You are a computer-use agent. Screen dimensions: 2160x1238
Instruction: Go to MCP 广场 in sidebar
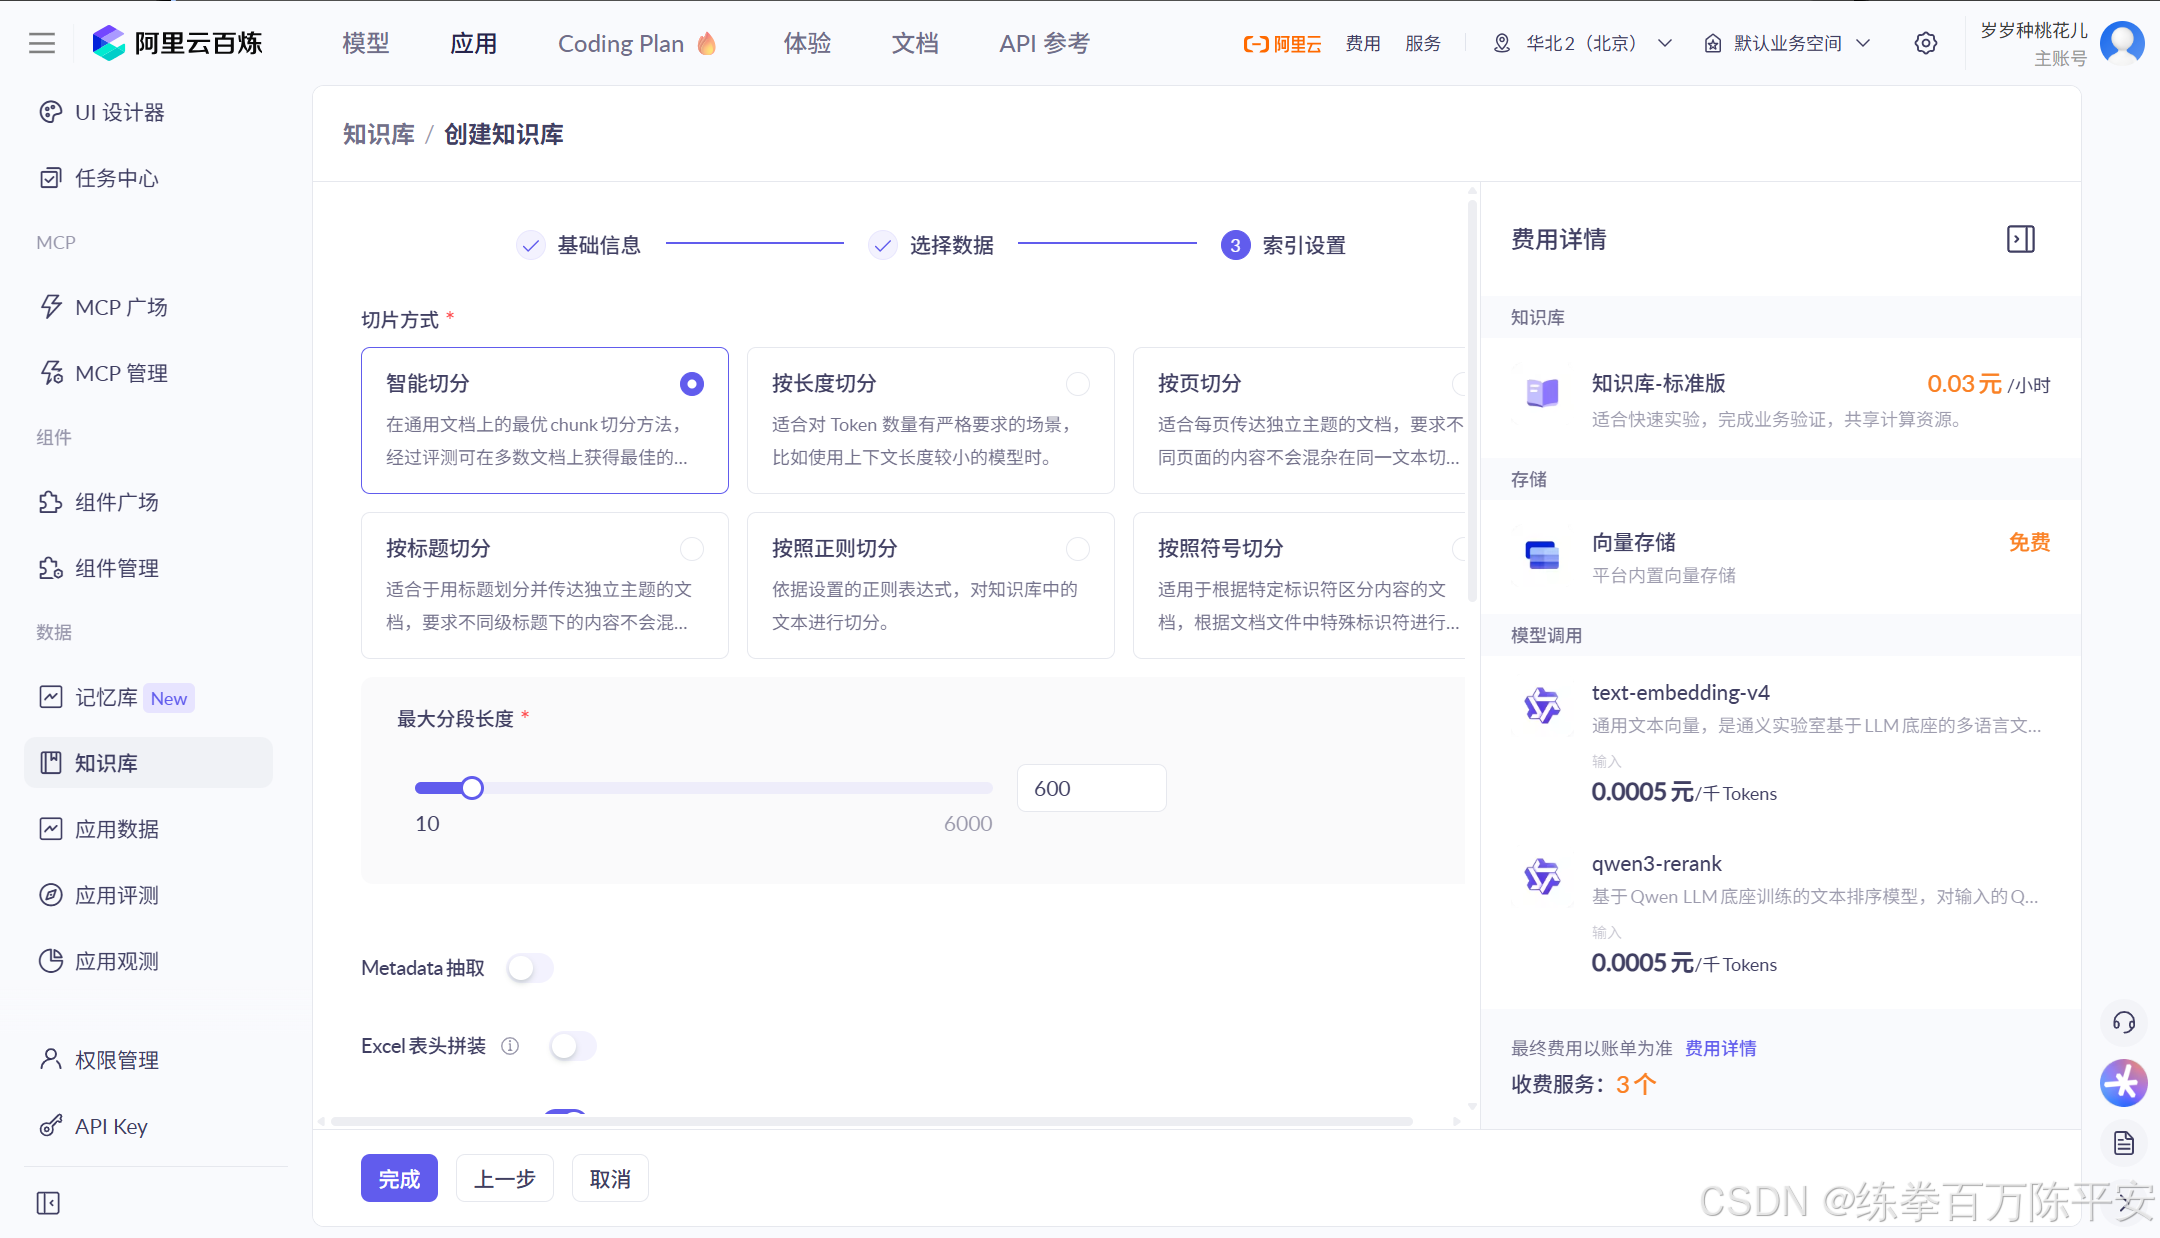121,307
